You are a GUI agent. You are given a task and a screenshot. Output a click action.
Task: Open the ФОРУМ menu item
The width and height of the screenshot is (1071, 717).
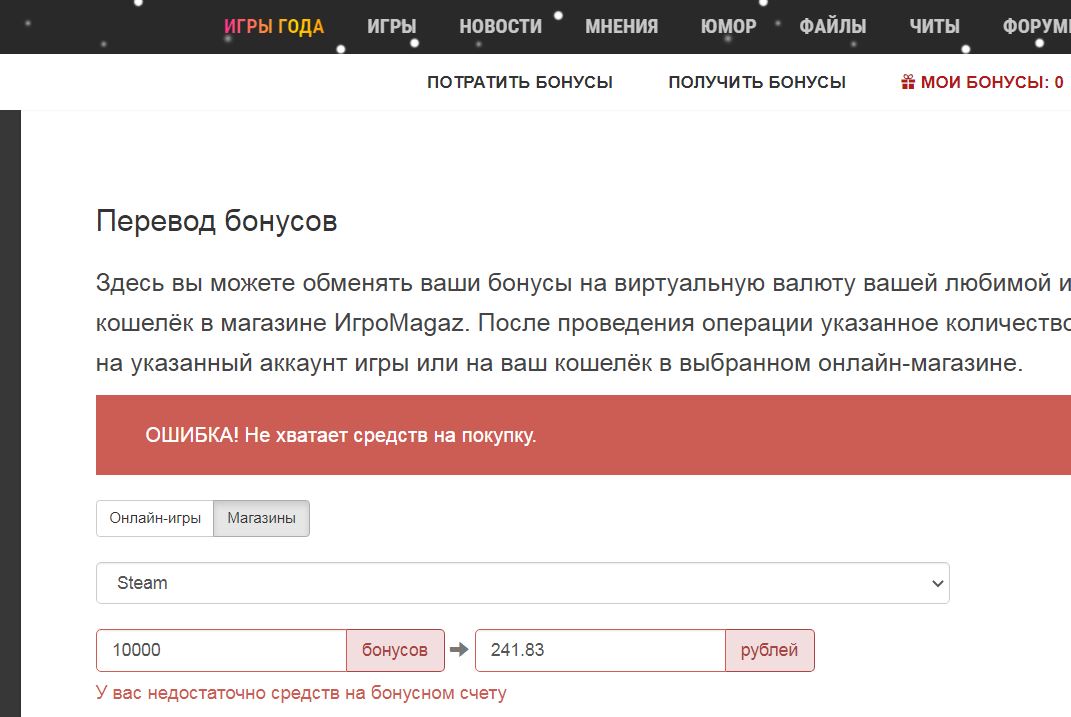(1036, 27)
